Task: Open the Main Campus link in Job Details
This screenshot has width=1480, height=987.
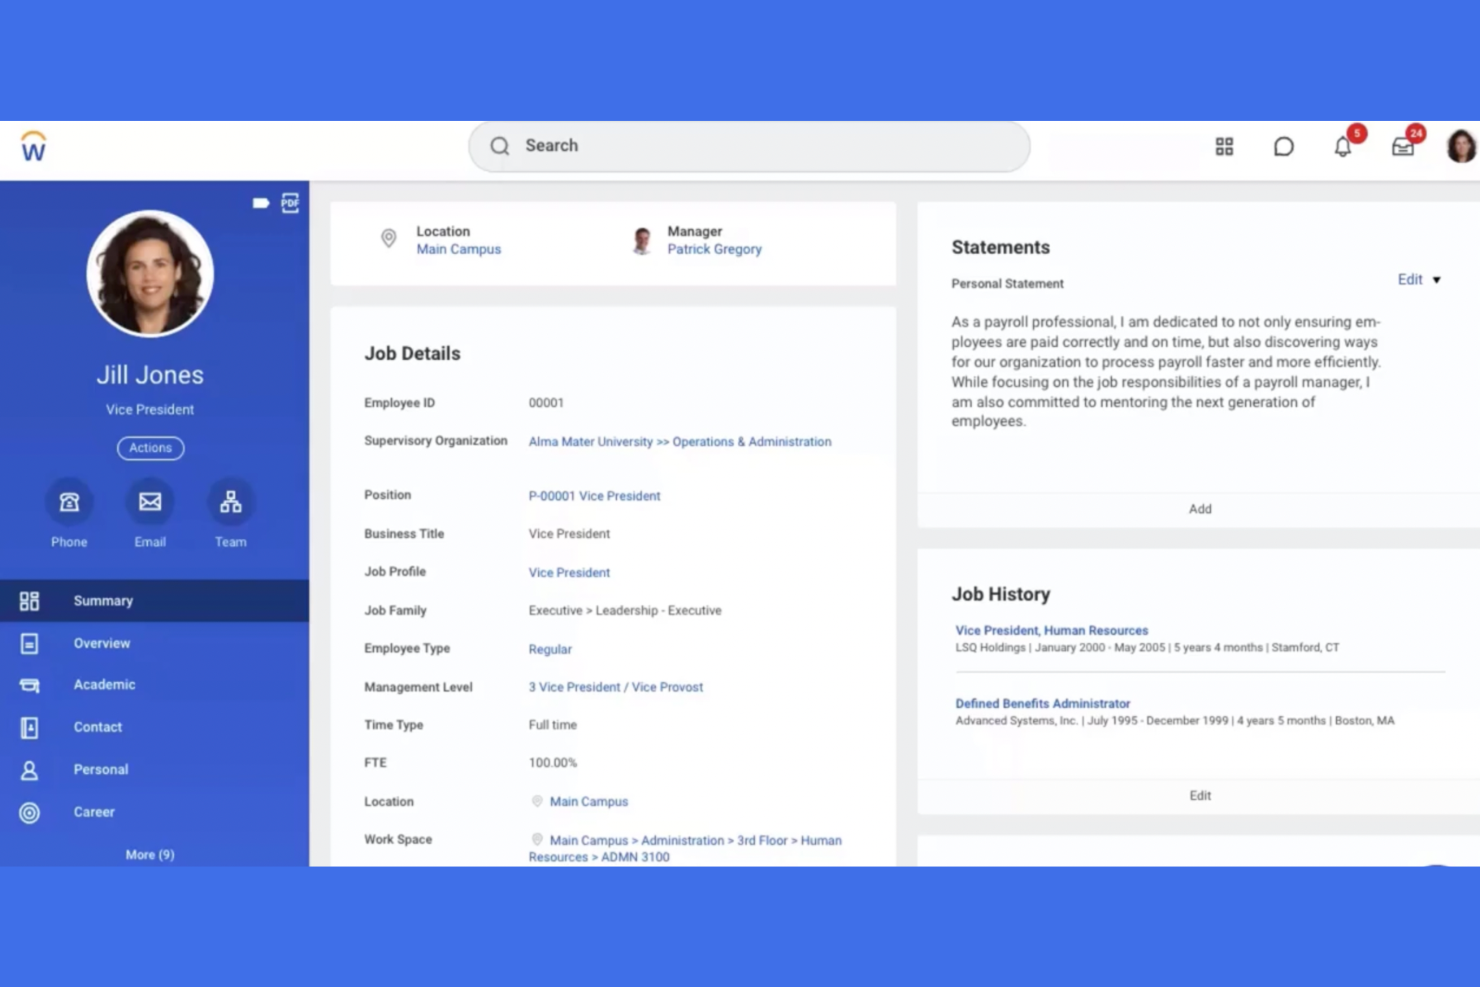Action: coord(589,802)
